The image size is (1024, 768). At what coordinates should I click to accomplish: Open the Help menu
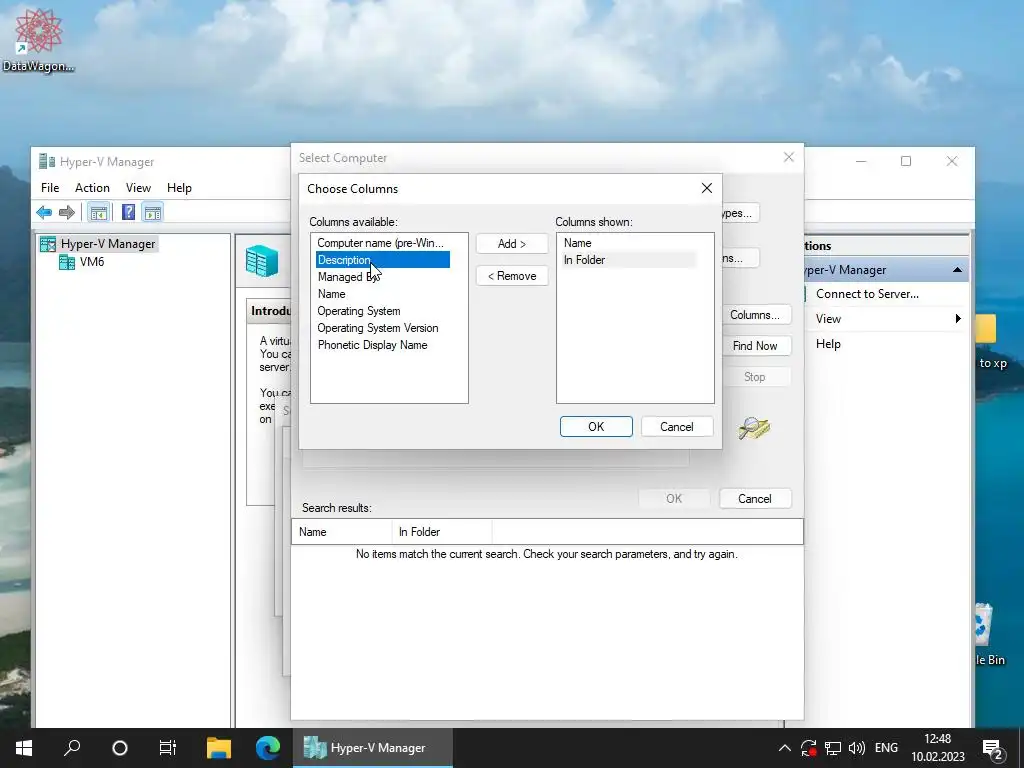pyautogui.click(x=179, y=188)
